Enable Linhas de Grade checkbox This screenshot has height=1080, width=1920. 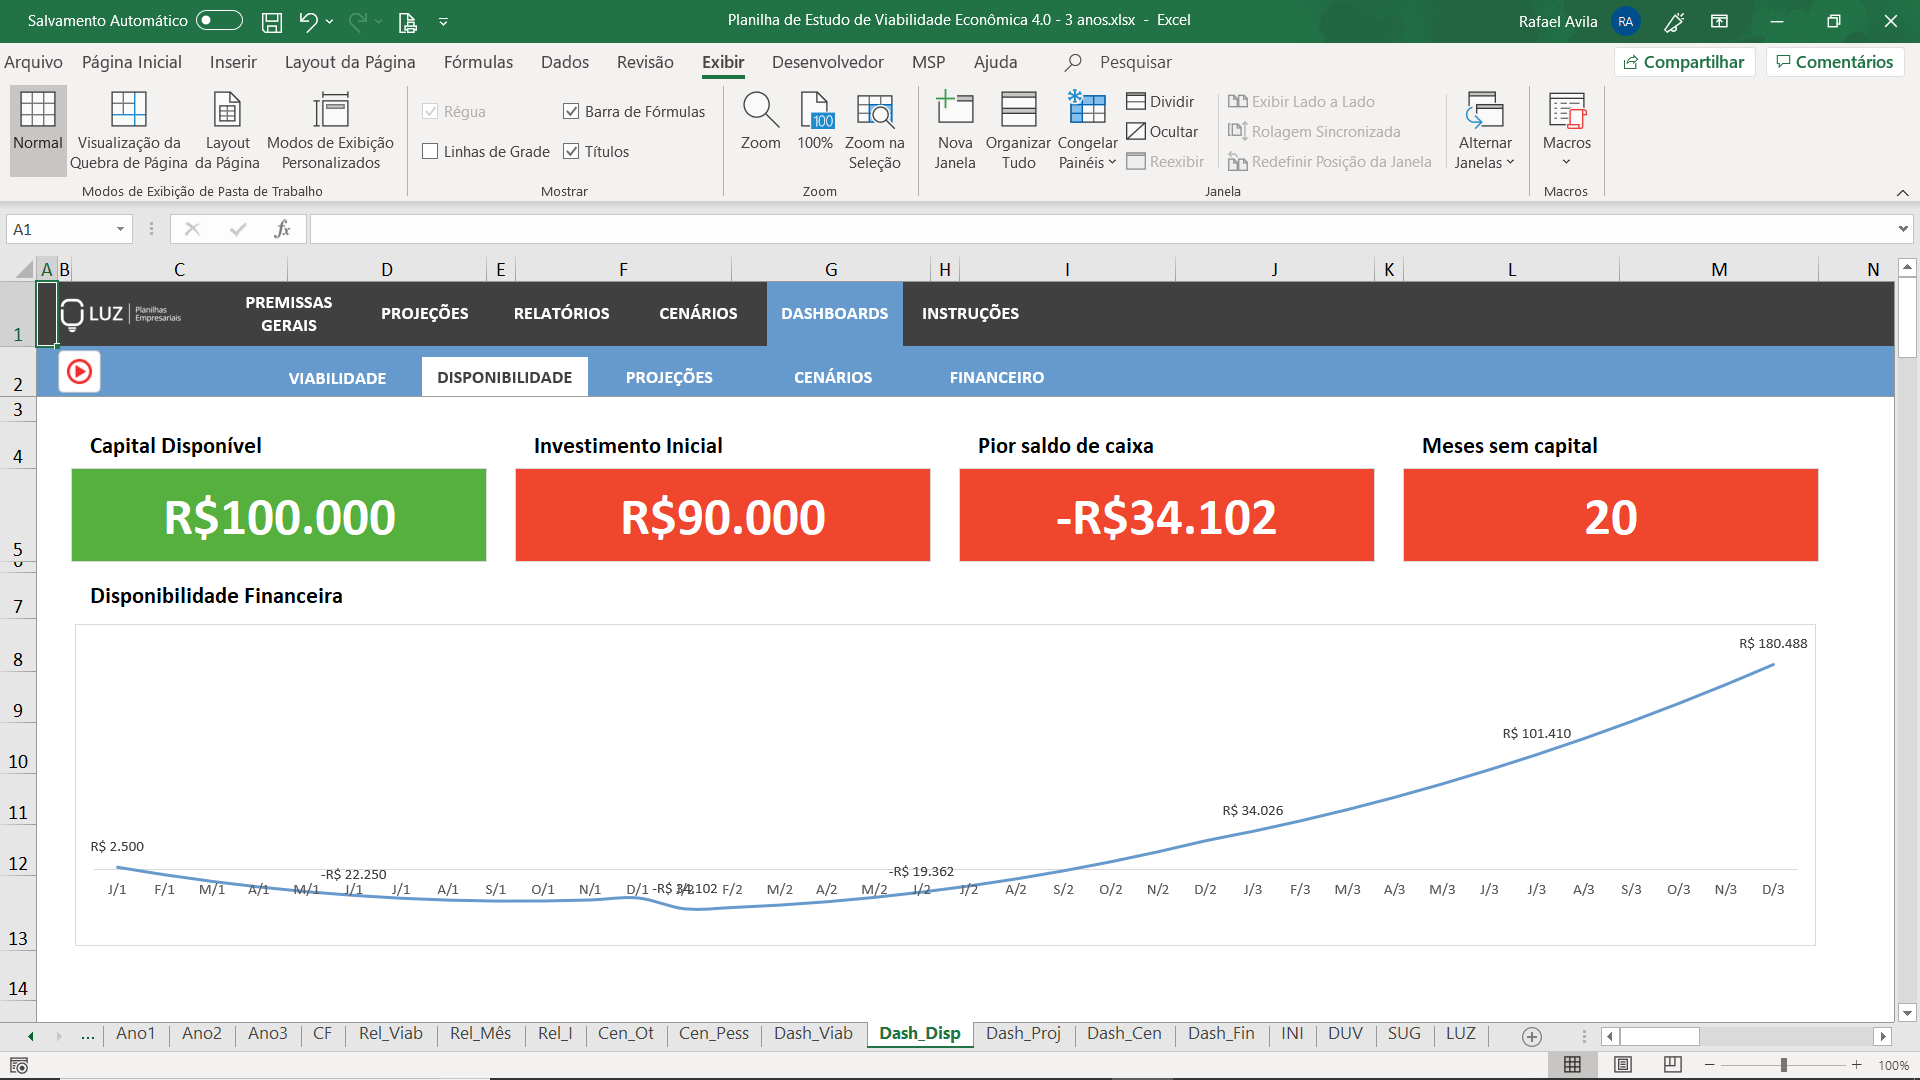[x=431, y=152]
